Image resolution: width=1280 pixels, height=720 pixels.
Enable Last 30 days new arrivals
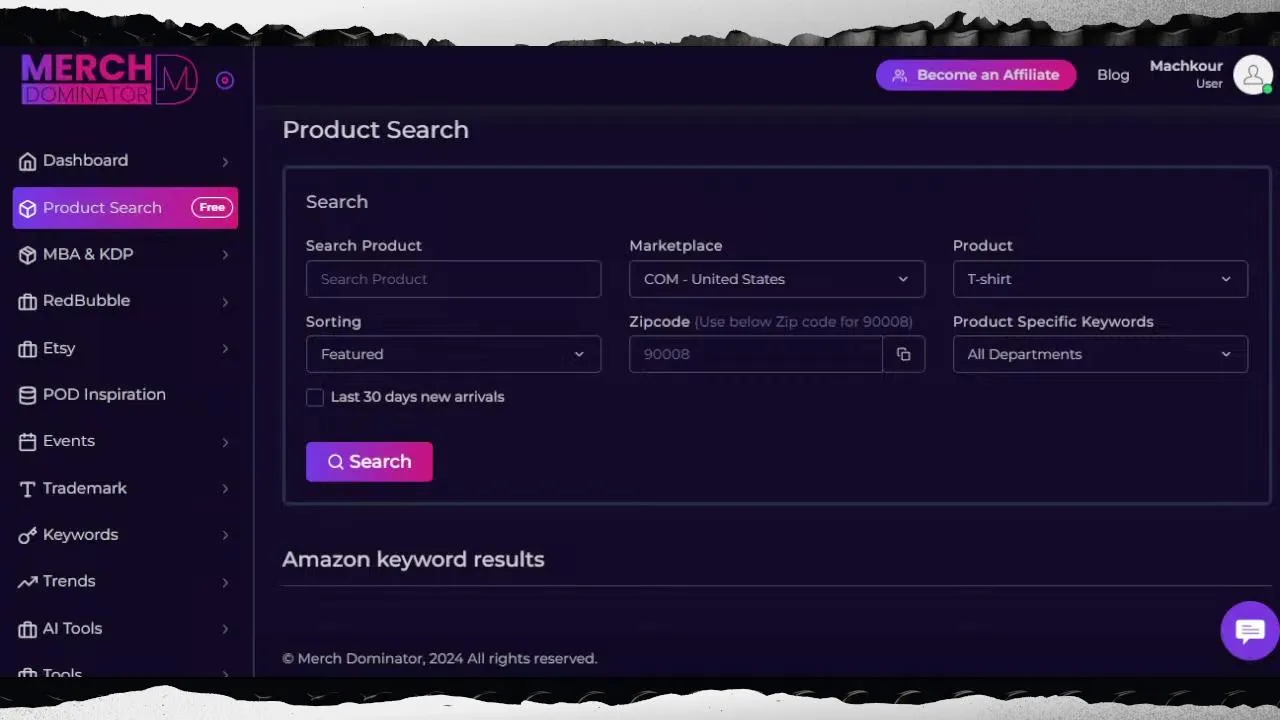coord(315,397)
